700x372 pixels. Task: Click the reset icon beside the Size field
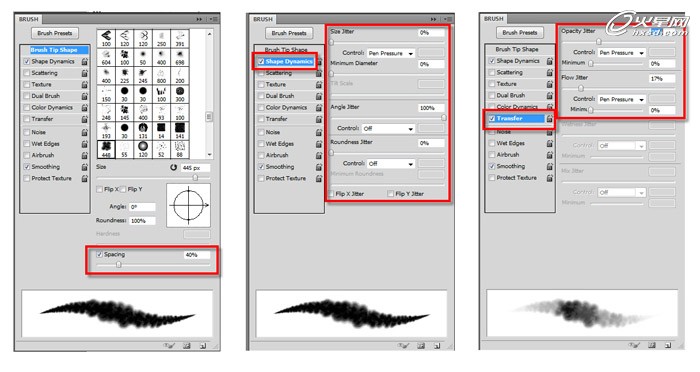(173, 167)
